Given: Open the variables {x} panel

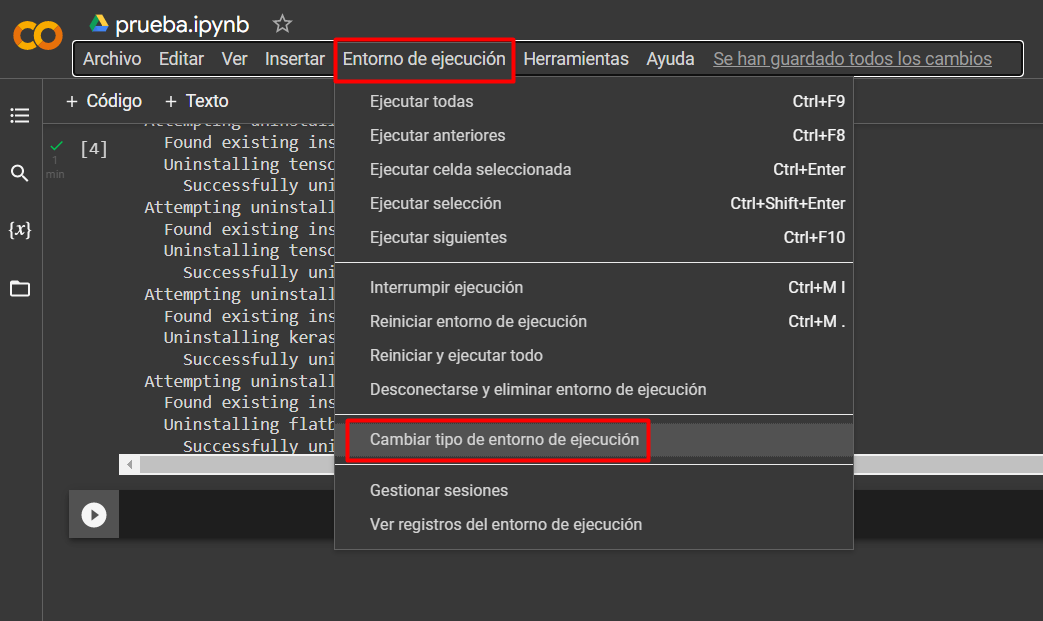Looking at the screenshot, I should [20, 230].
